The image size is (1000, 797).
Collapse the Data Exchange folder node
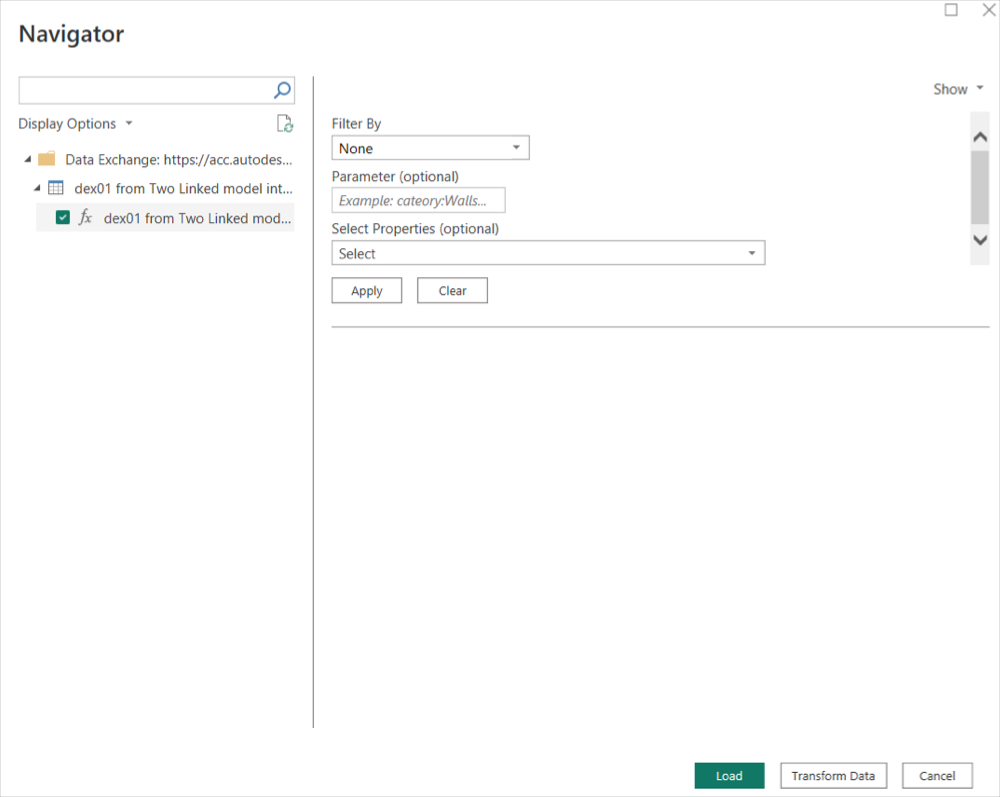pyautogui.click(x=27, y=159)
